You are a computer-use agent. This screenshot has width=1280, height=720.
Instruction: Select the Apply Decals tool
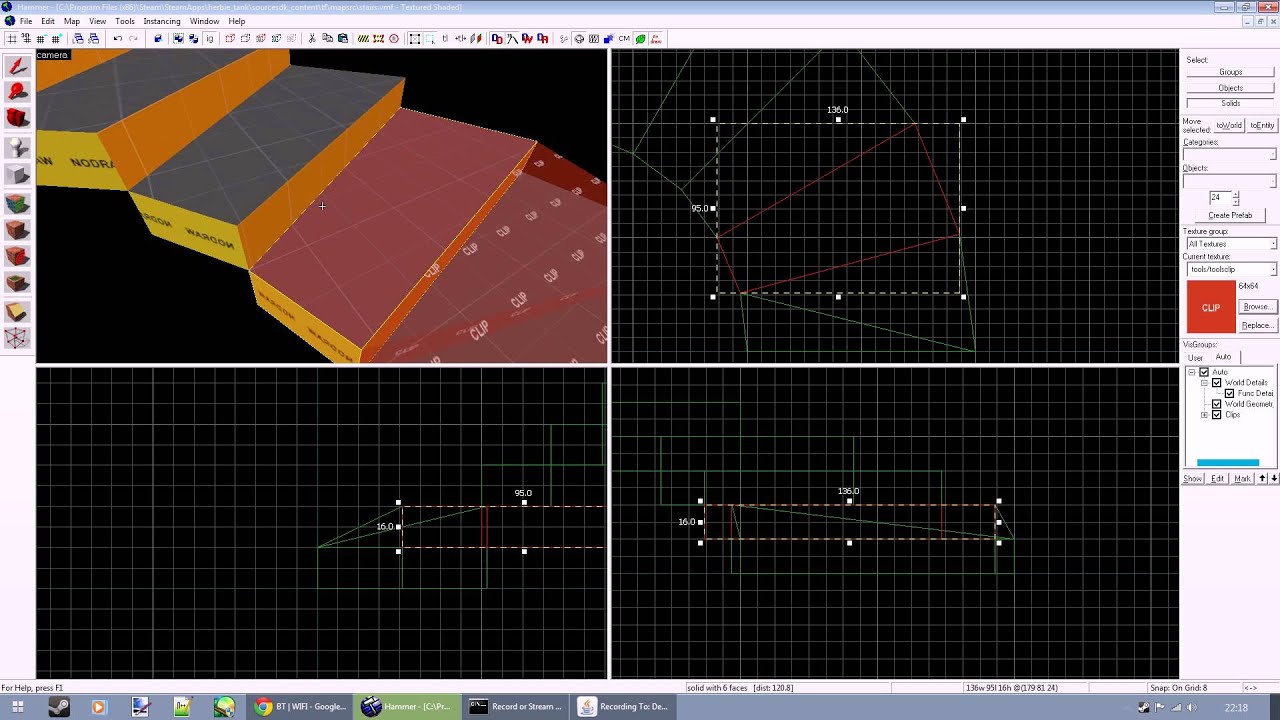point(17,257)
